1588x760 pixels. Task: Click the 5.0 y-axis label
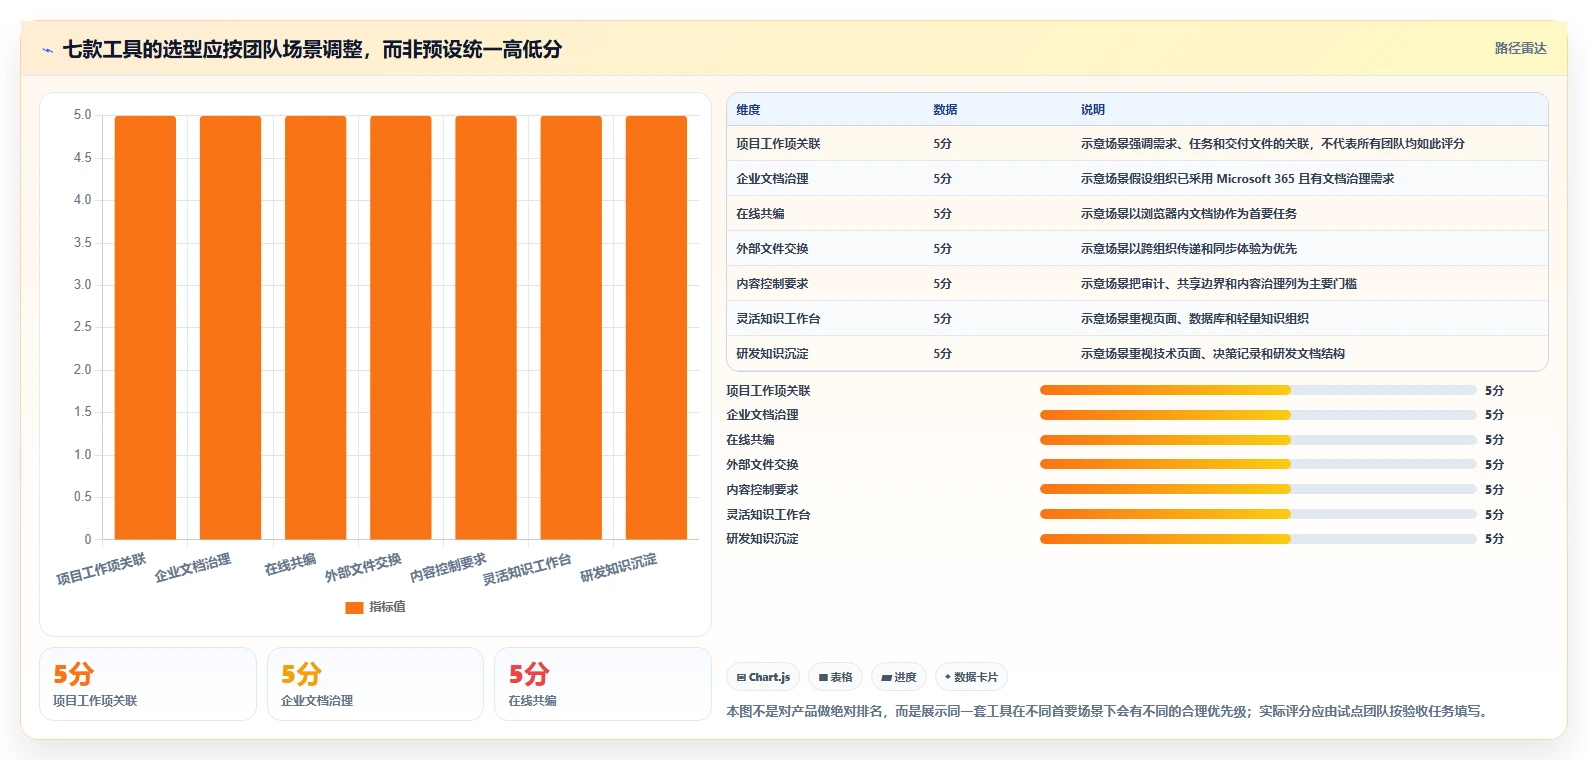coord(82,115)
